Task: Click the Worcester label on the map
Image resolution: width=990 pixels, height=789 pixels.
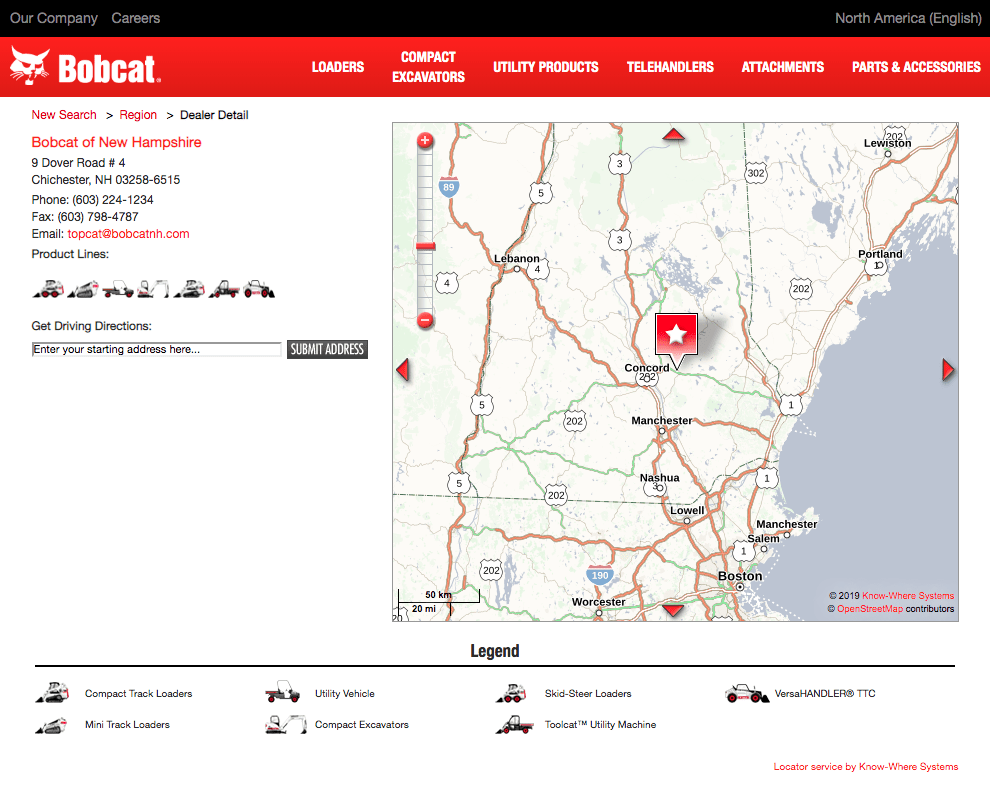Action: click(599, 602)
